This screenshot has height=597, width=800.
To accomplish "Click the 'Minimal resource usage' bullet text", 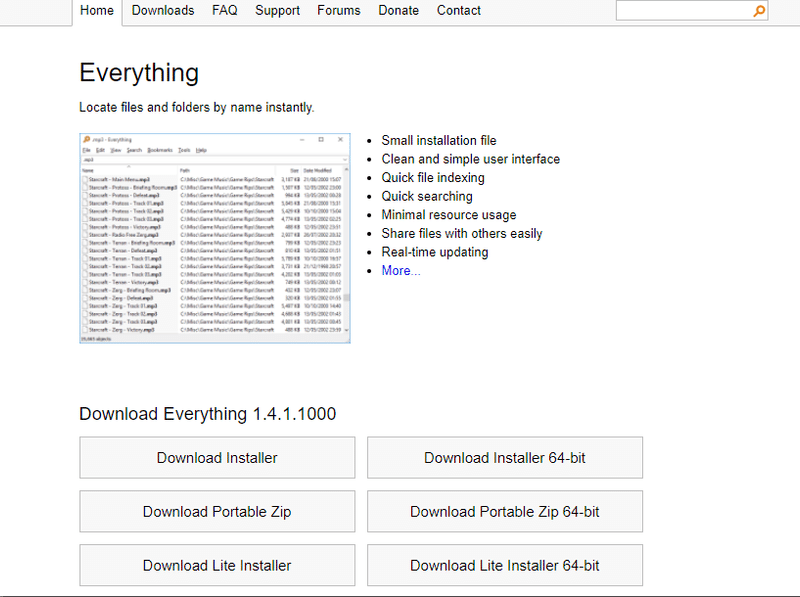I will [x=449, y=215].
